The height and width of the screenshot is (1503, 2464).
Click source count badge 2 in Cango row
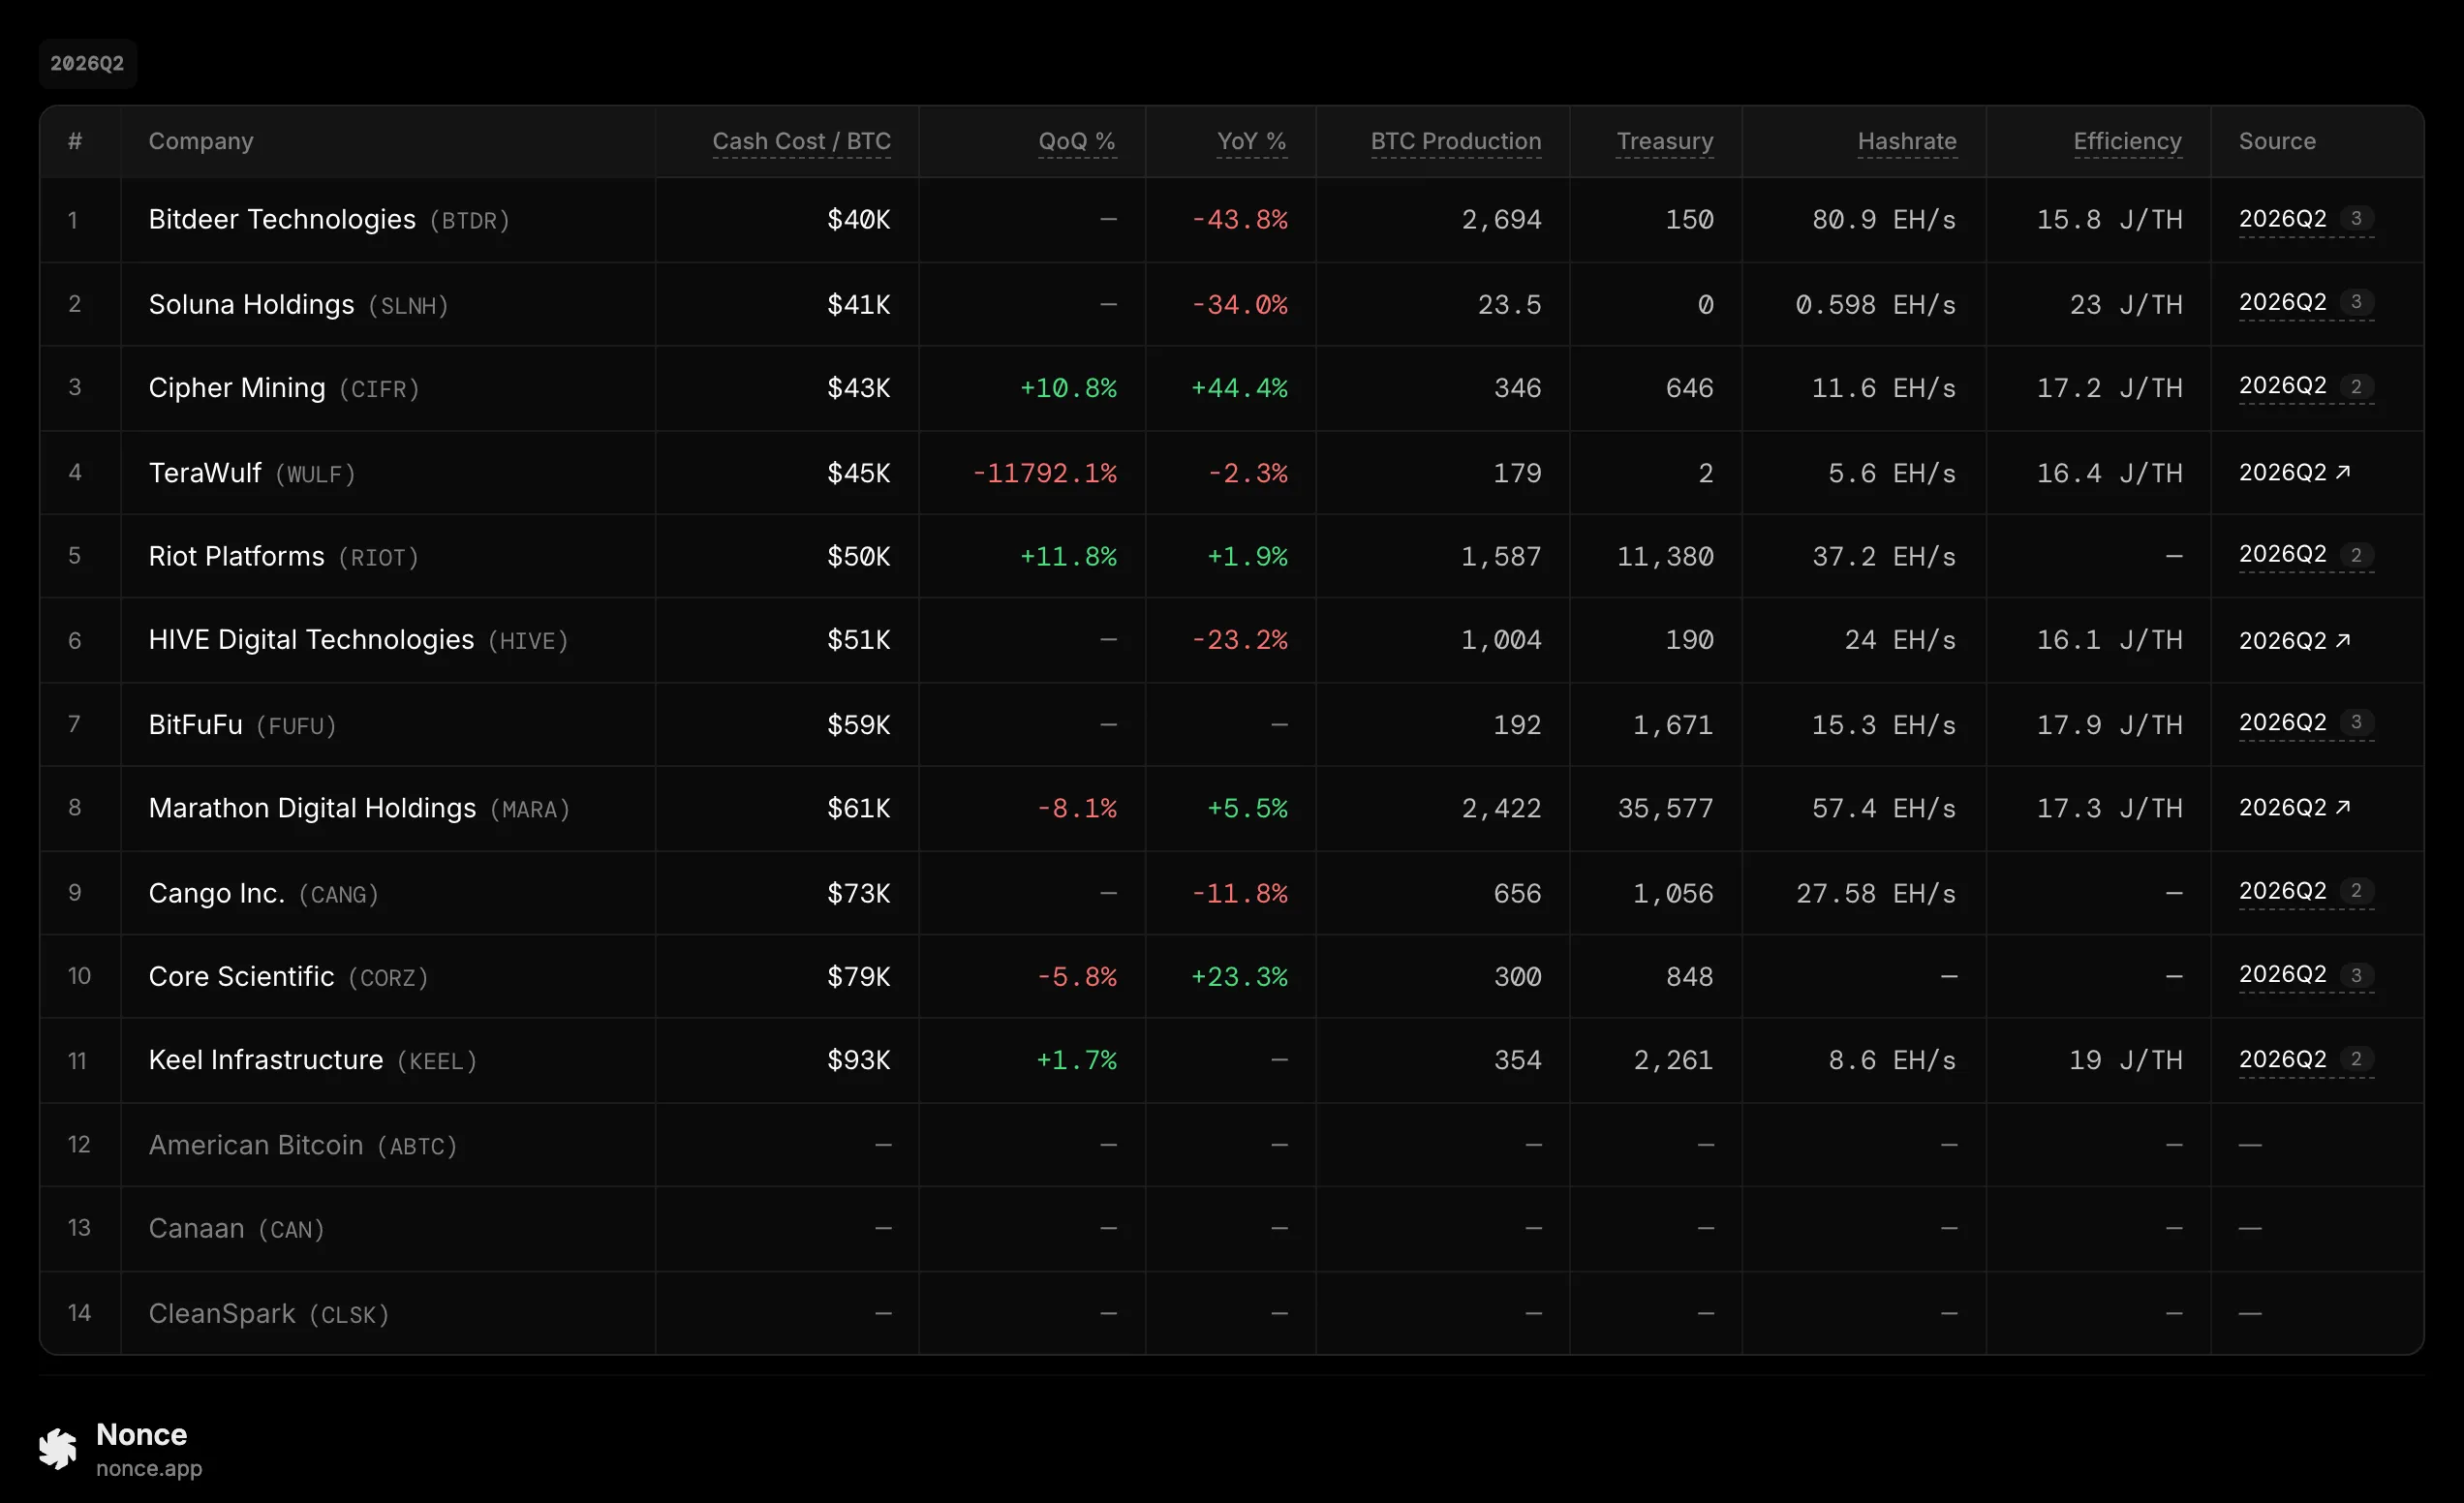[x=2356, y=891]
